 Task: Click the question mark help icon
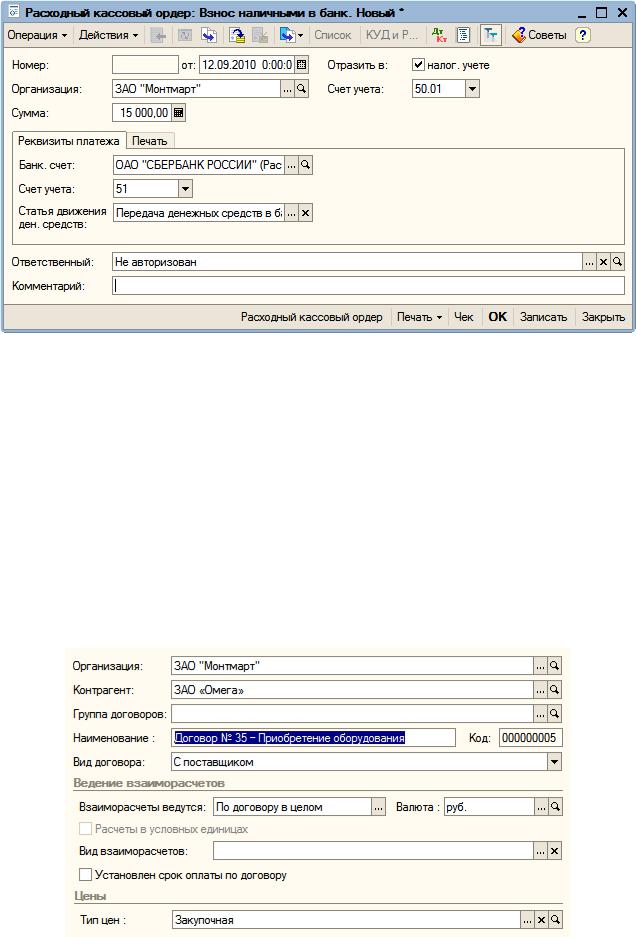pos(583,35)
